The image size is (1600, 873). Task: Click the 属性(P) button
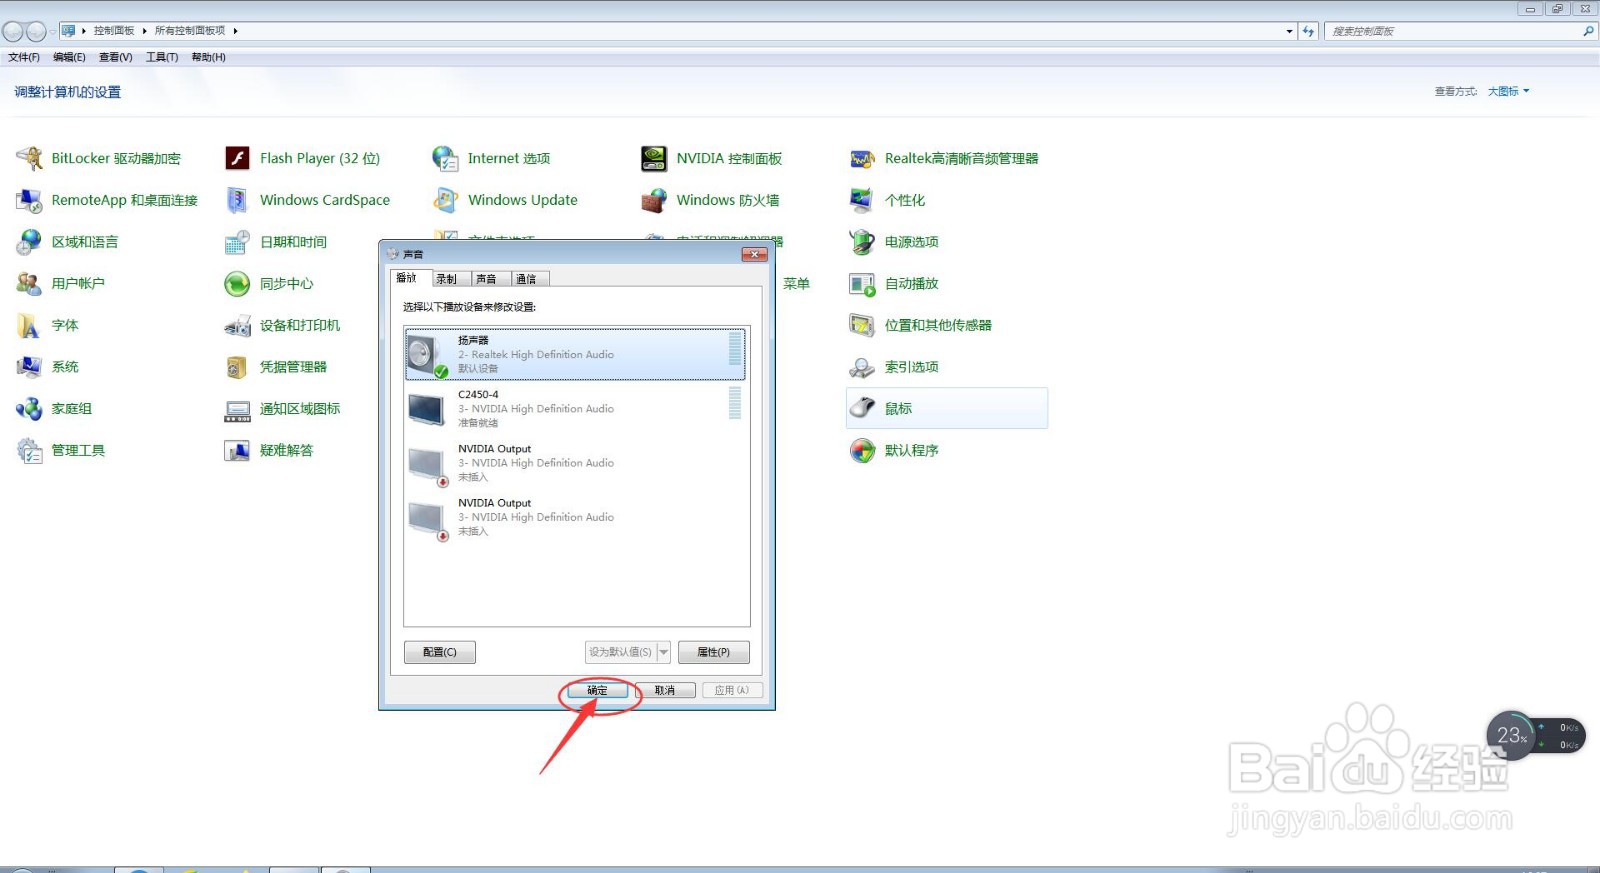coord(714,652)
